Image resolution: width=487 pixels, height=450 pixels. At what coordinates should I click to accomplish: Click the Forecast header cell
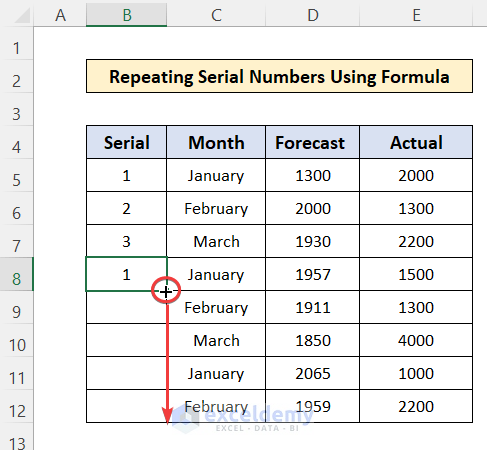tap(312, 142)
